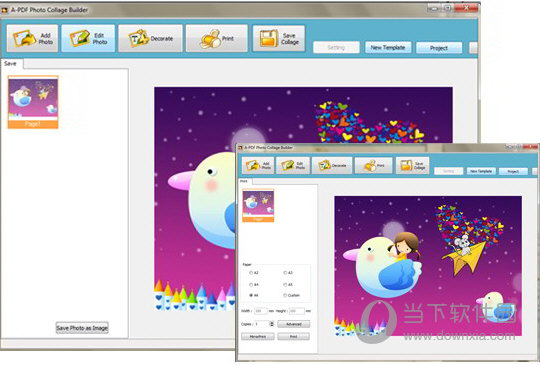Click Print in the back window toolbar
The width and height of the screenshot is (540, 365).
pos(217,38)
